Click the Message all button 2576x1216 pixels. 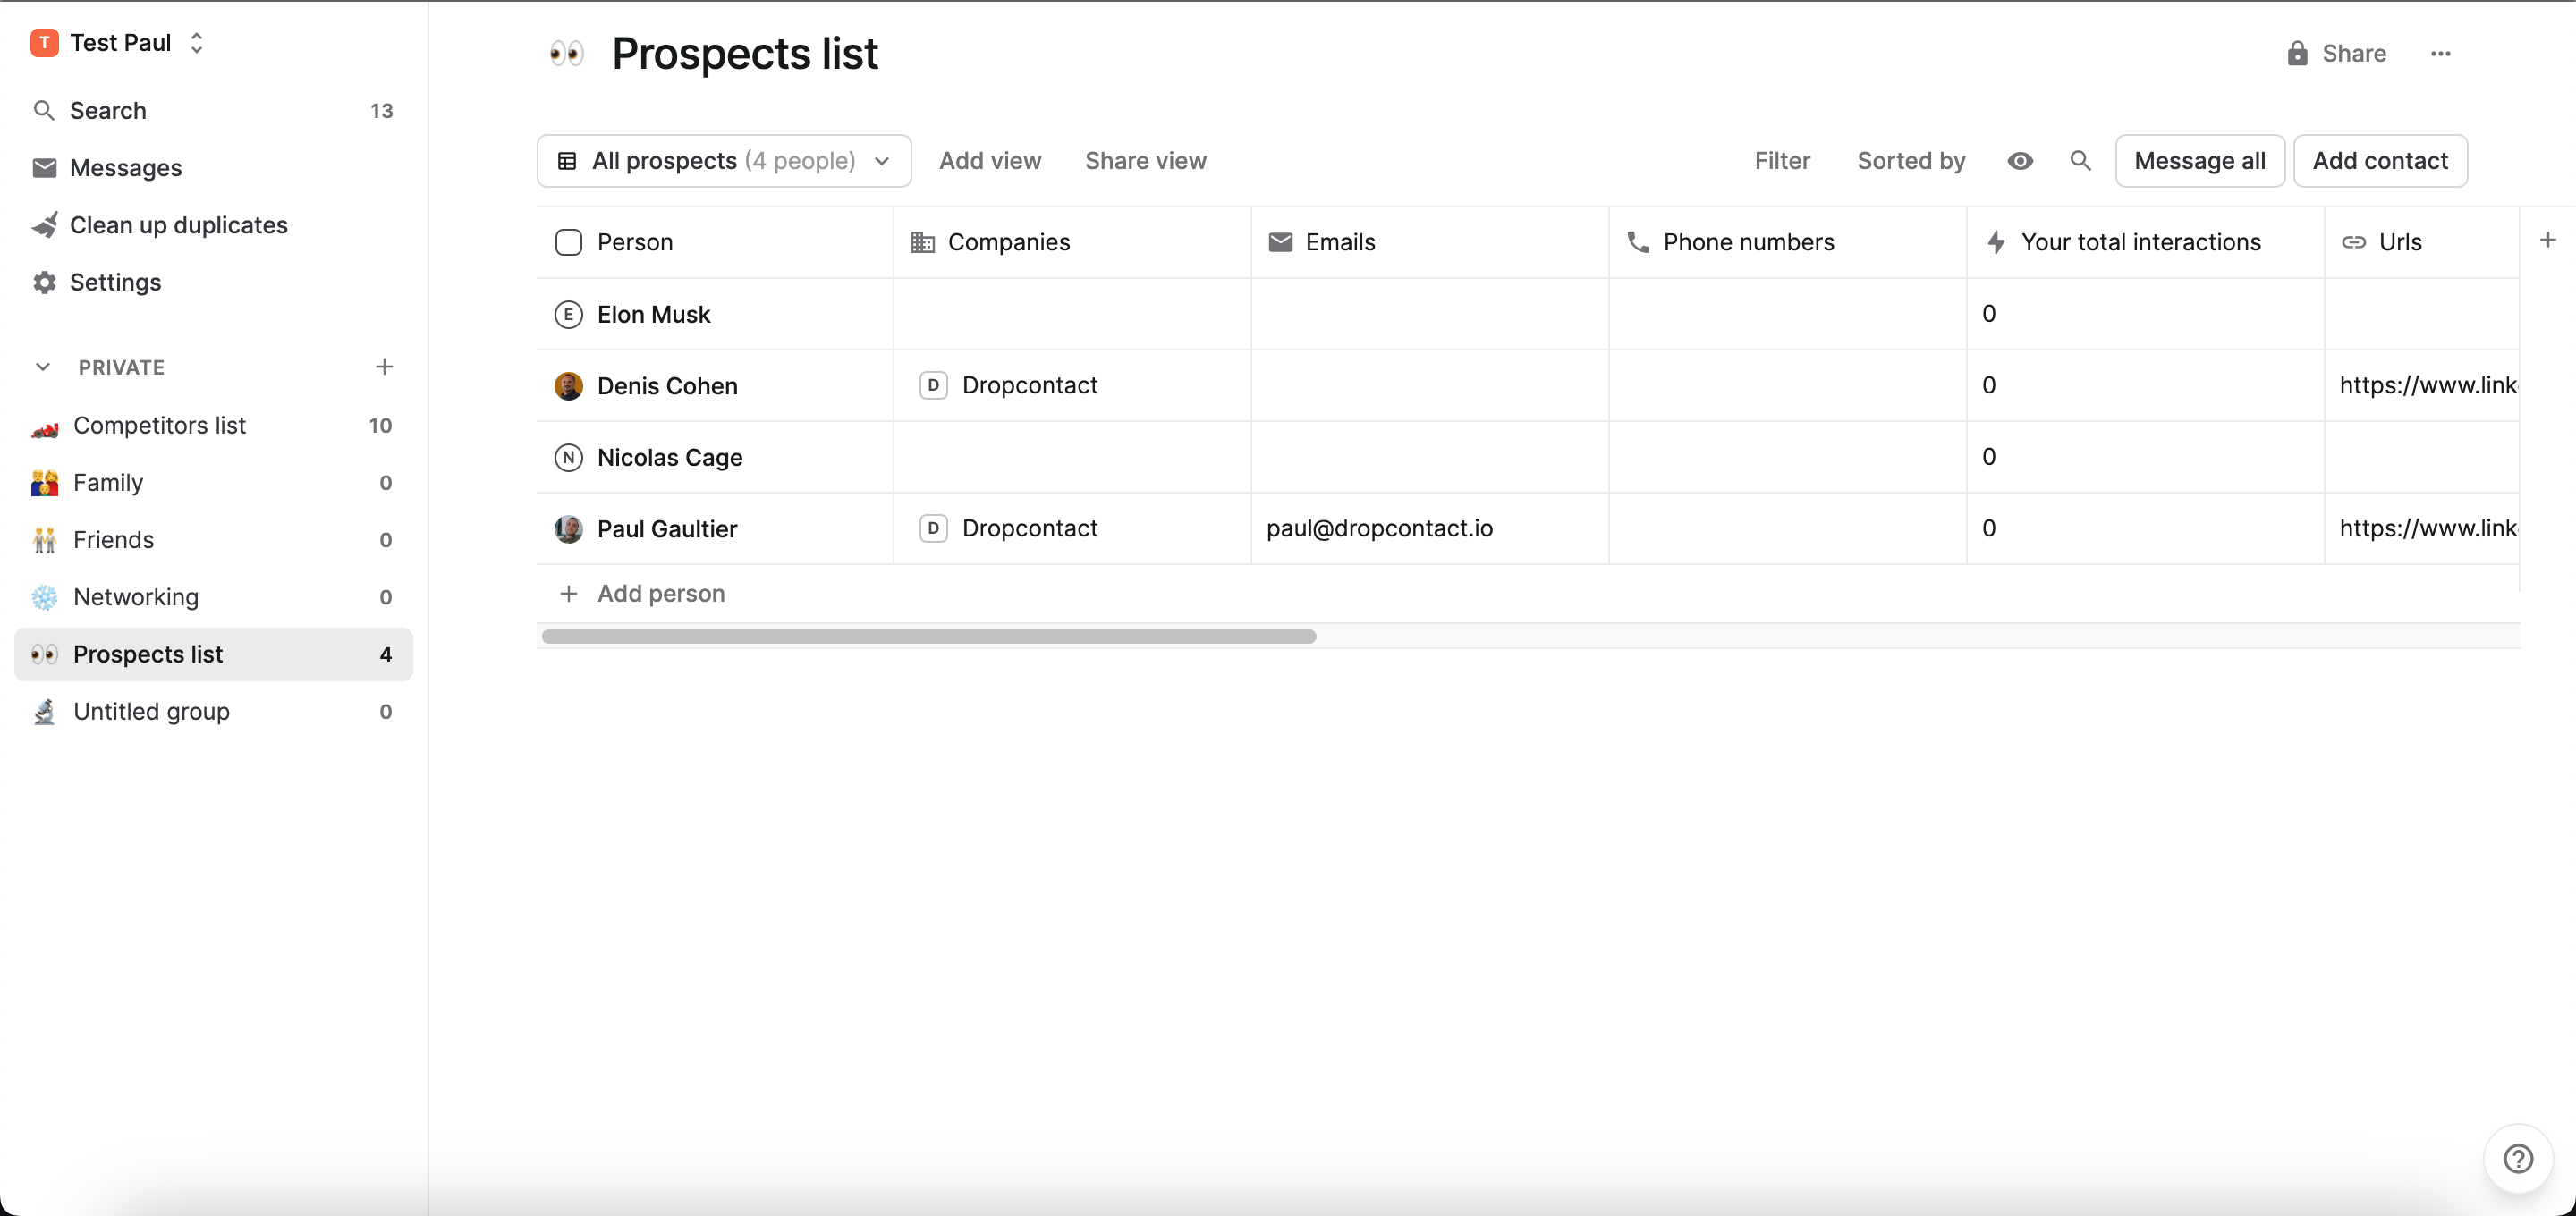(x=2199, y=161)
